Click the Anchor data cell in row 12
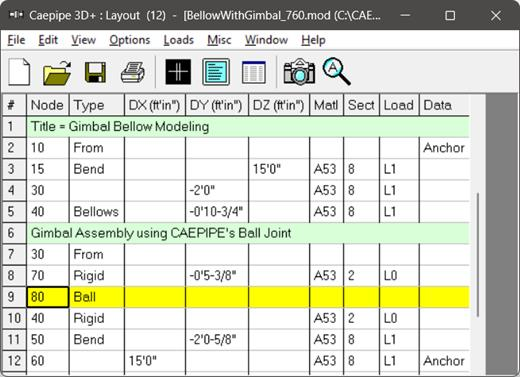The image size is (520, 377). (444, 361)
